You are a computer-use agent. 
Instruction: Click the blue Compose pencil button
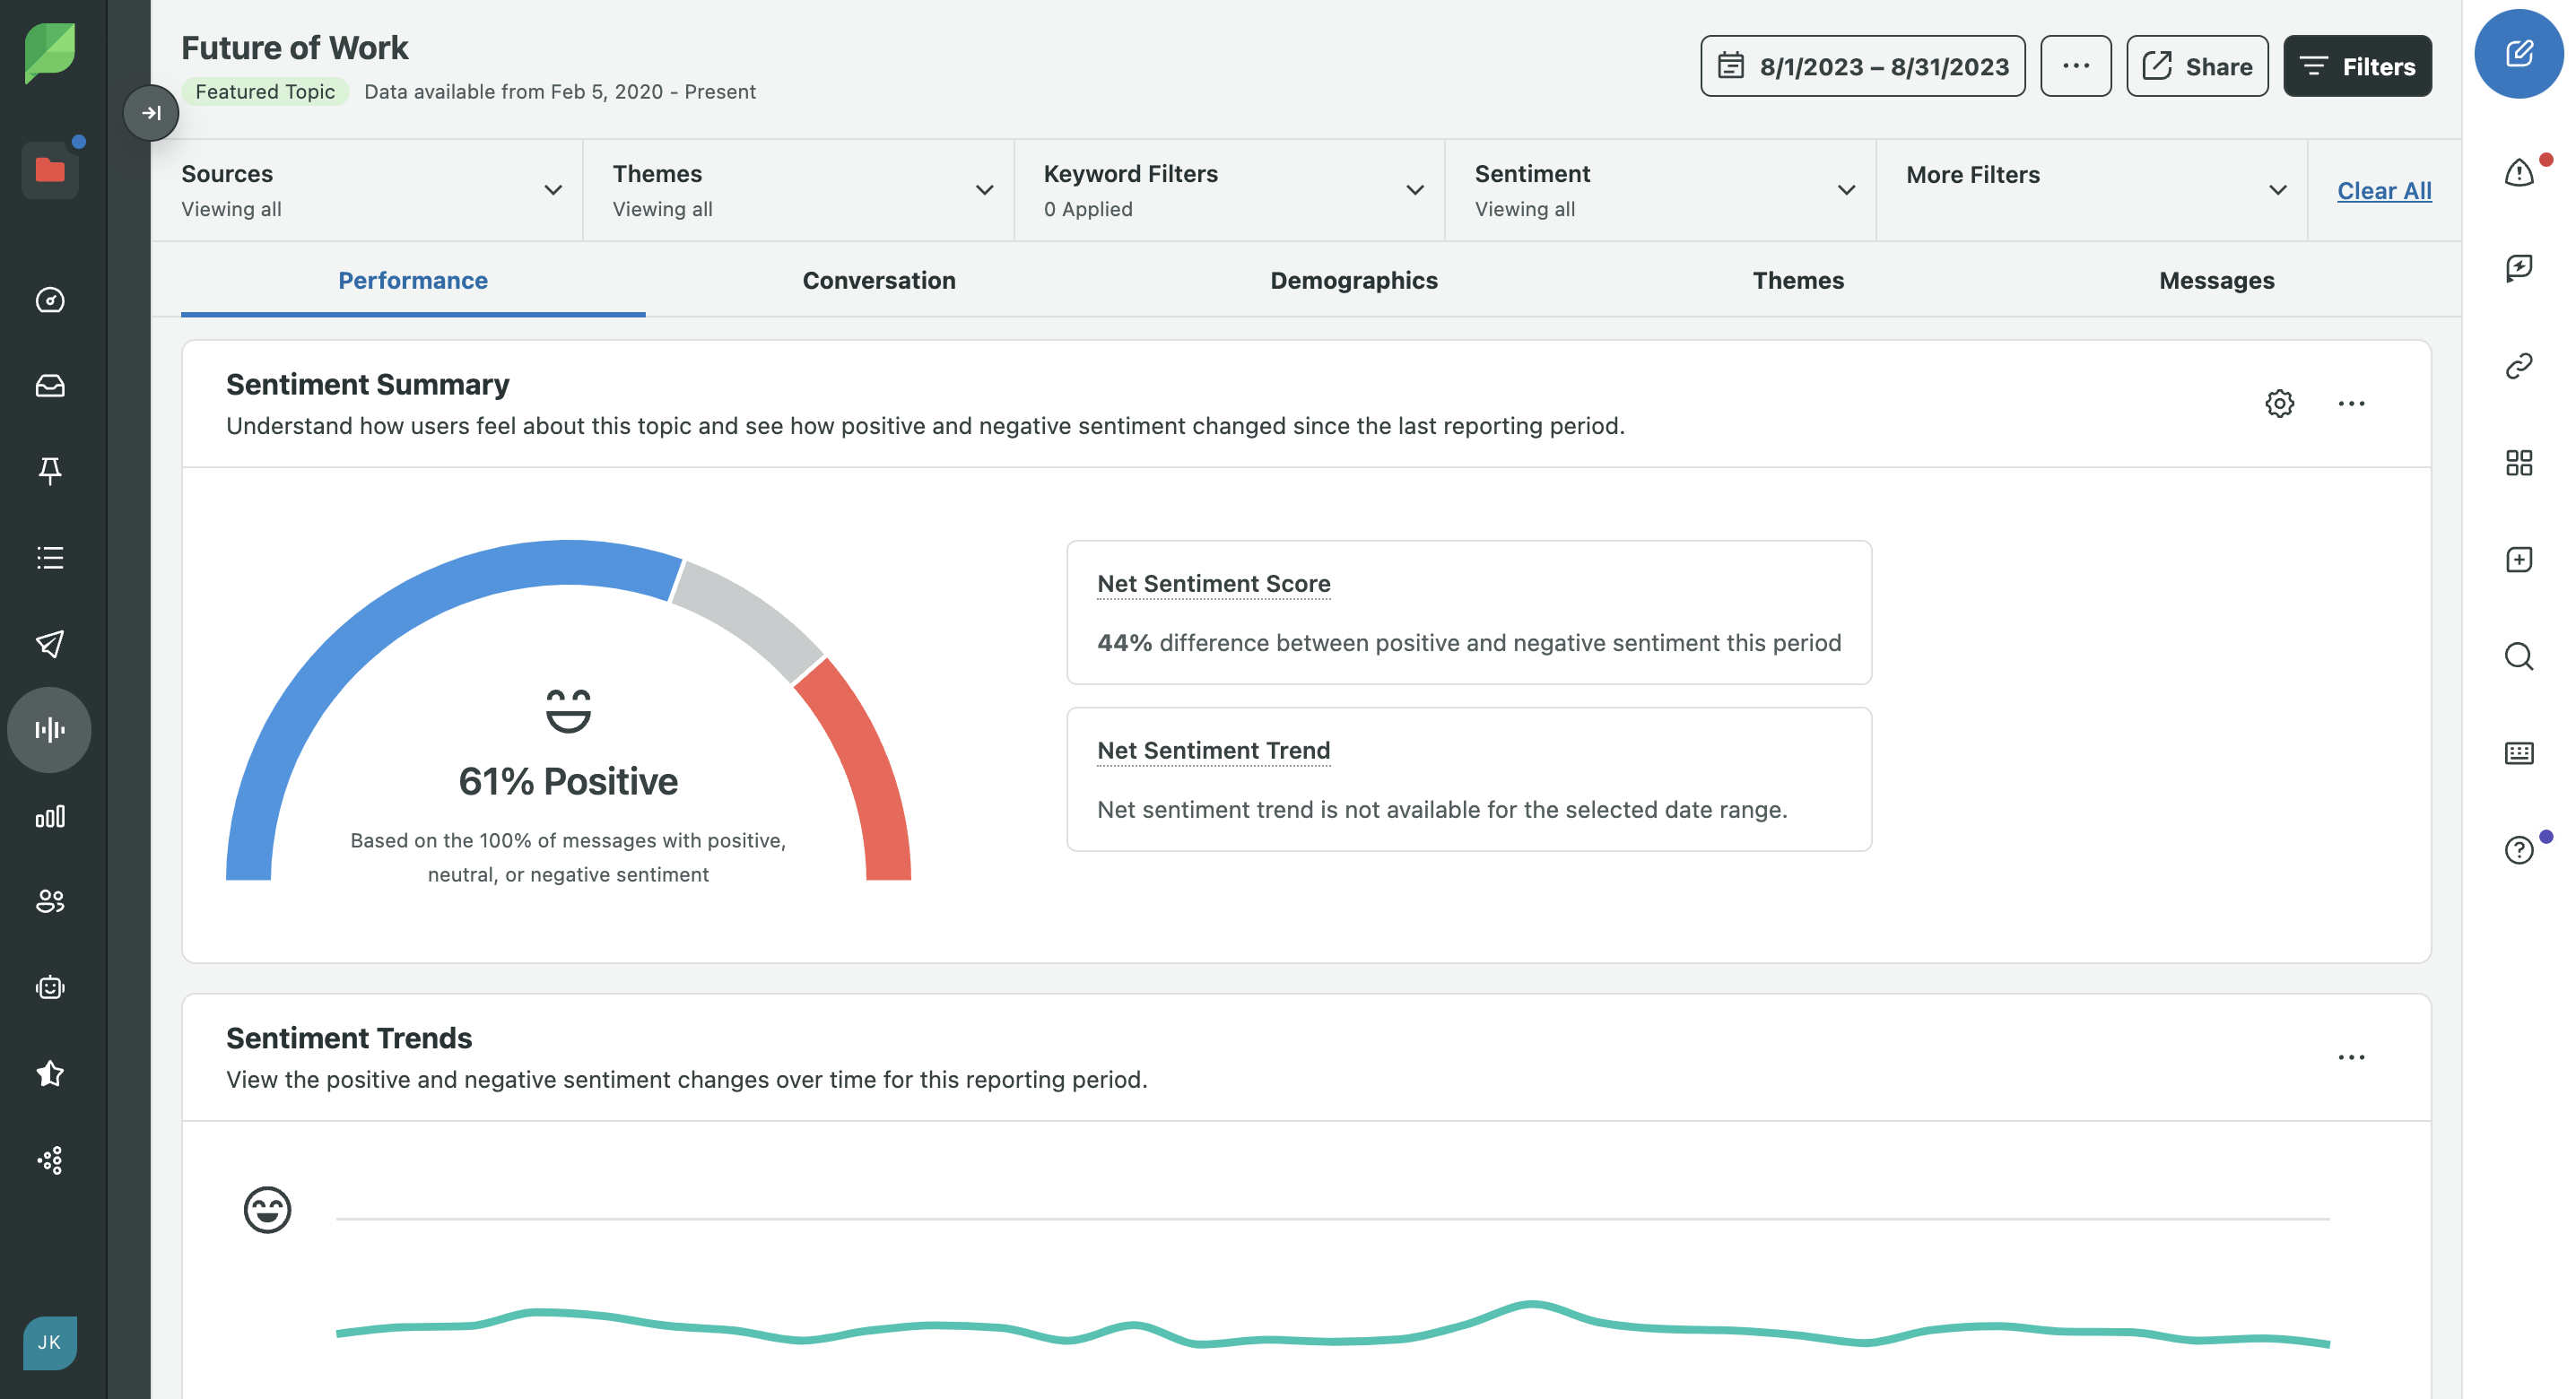[2518, 54]
